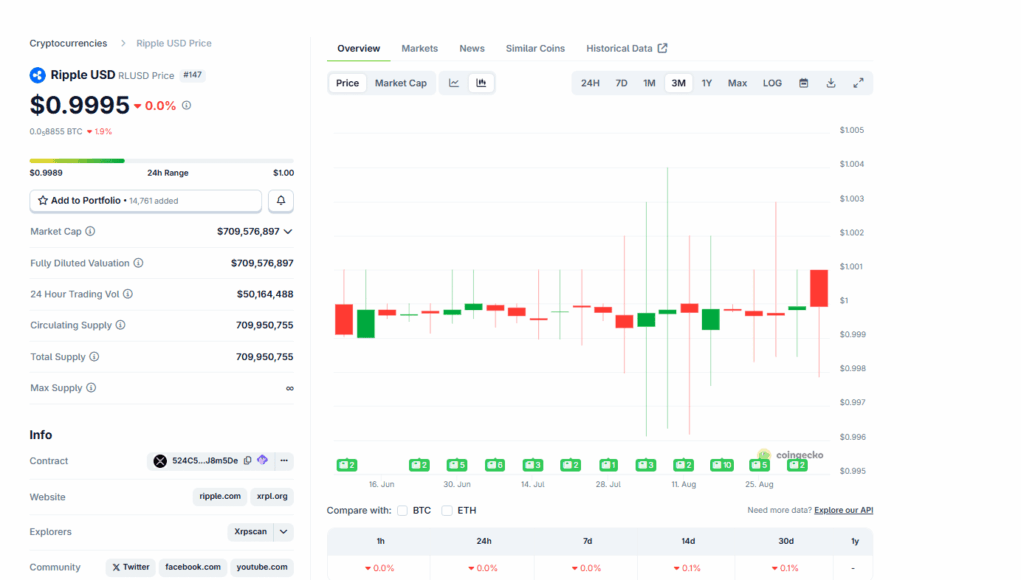Click the #147 rank badge
1021x580 pixels.
tap(192, 76)
